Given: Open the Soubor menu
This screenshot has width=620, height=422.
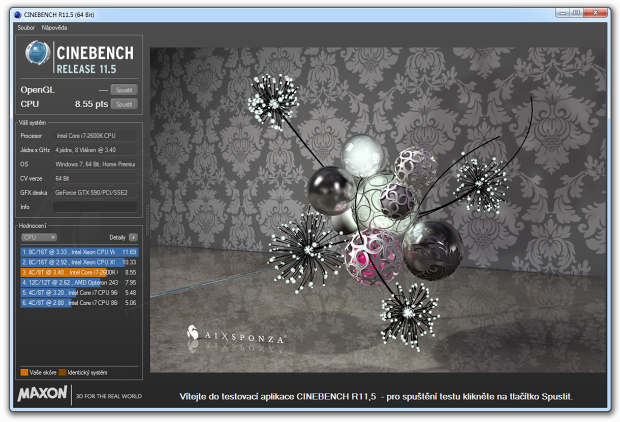Looking at the screenshot, I should pyautogui.click(x=26, y=27).
